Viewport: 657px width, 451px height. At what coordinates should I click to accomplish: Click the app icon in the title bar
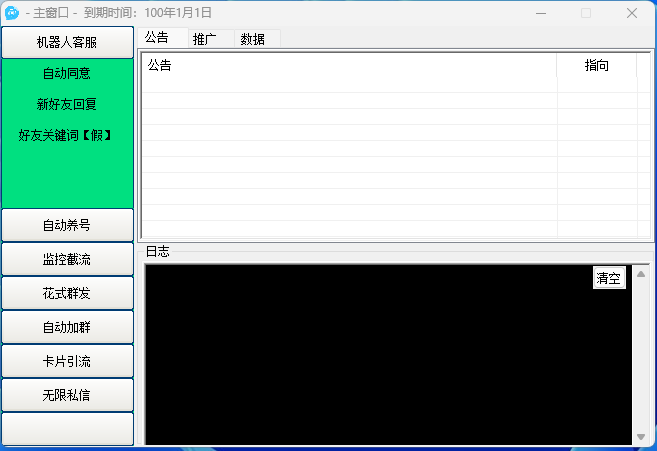[x=12, y=13]
